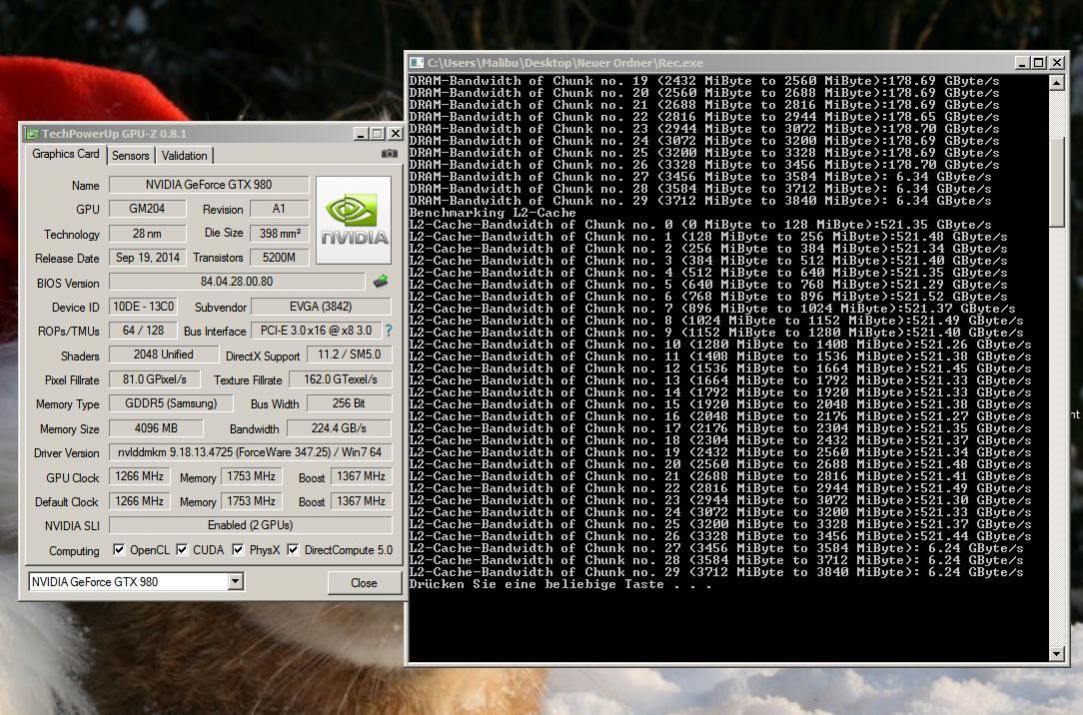Open the GPU selection dropdown
Screen dimensions: 1083x715
coord(236,582)
